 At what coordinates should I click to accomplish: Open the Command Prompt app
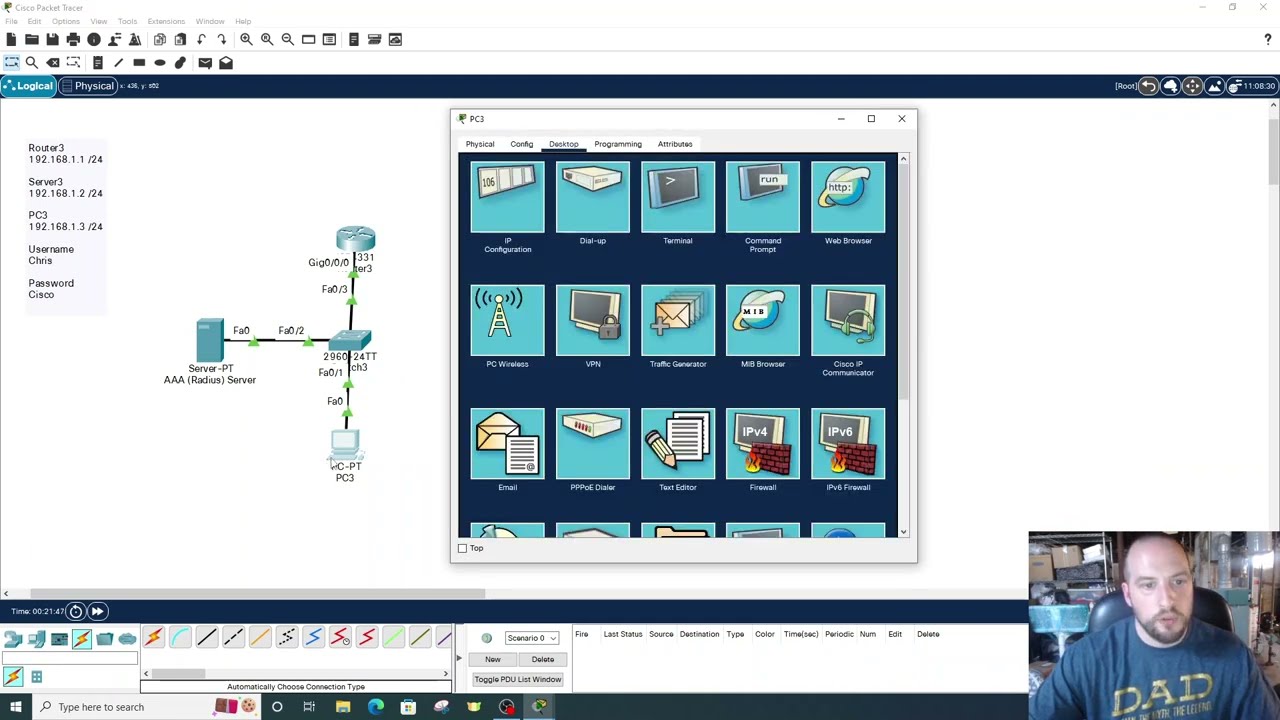pyautogui.click(x=763, y=197)
